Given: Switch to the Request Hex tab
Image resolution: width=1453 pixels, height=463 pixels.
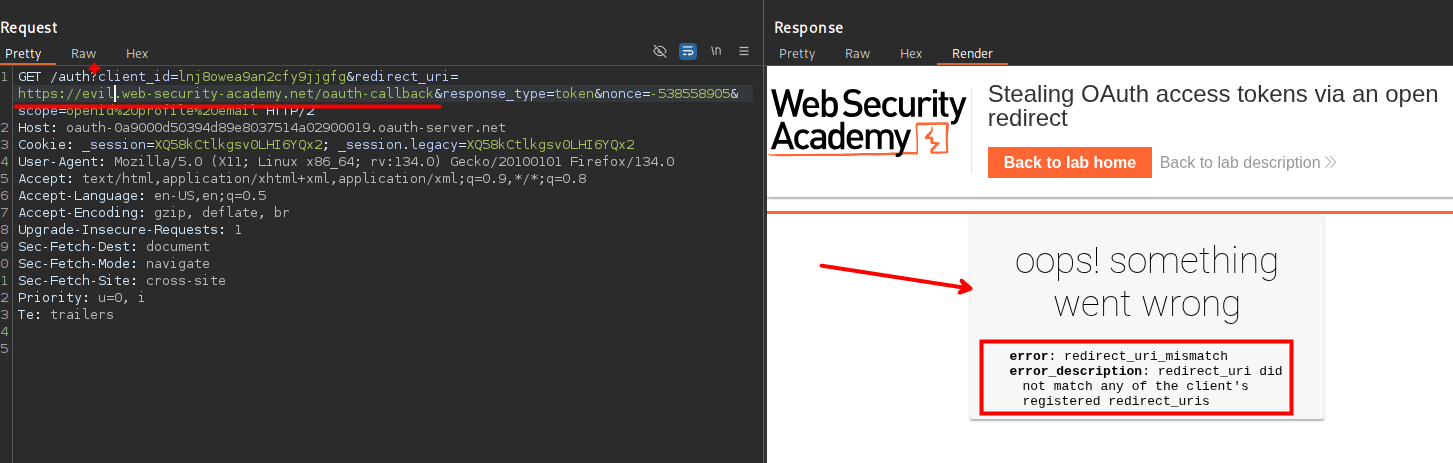Looking at the screenshot, I should click(x=137, y=54).
